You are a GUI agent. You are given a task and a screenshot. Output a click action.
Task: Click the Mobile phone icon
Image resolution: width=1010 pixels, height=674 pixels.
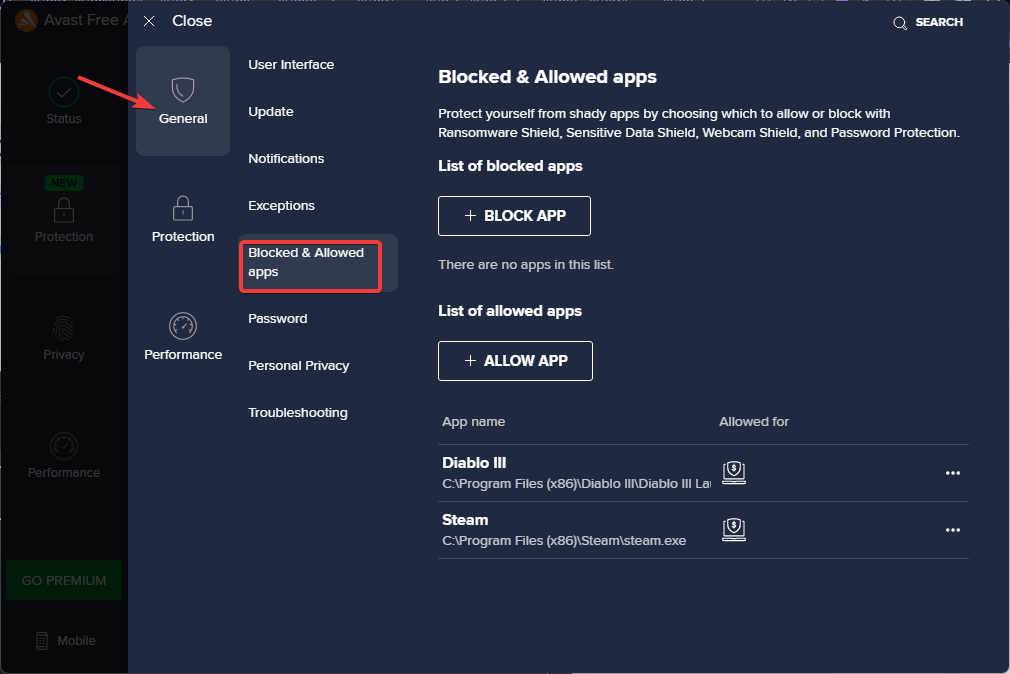click(42, 640)
